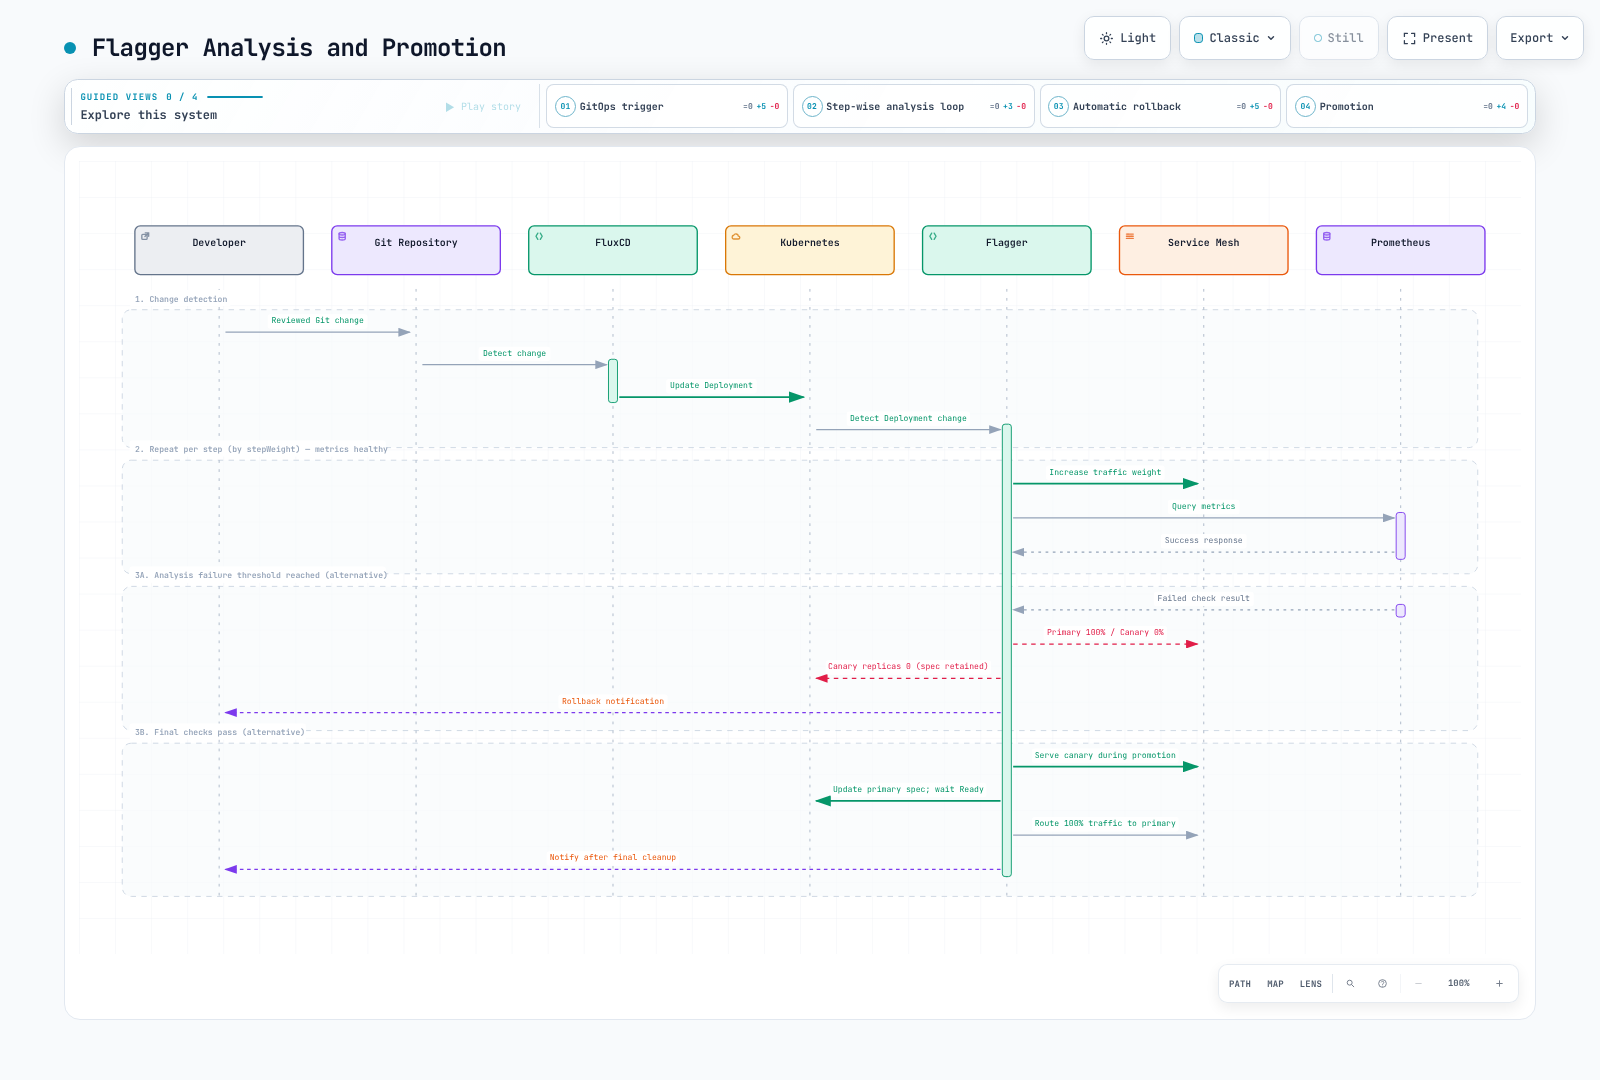Open the Classic style dropdown

point(1235,38)
